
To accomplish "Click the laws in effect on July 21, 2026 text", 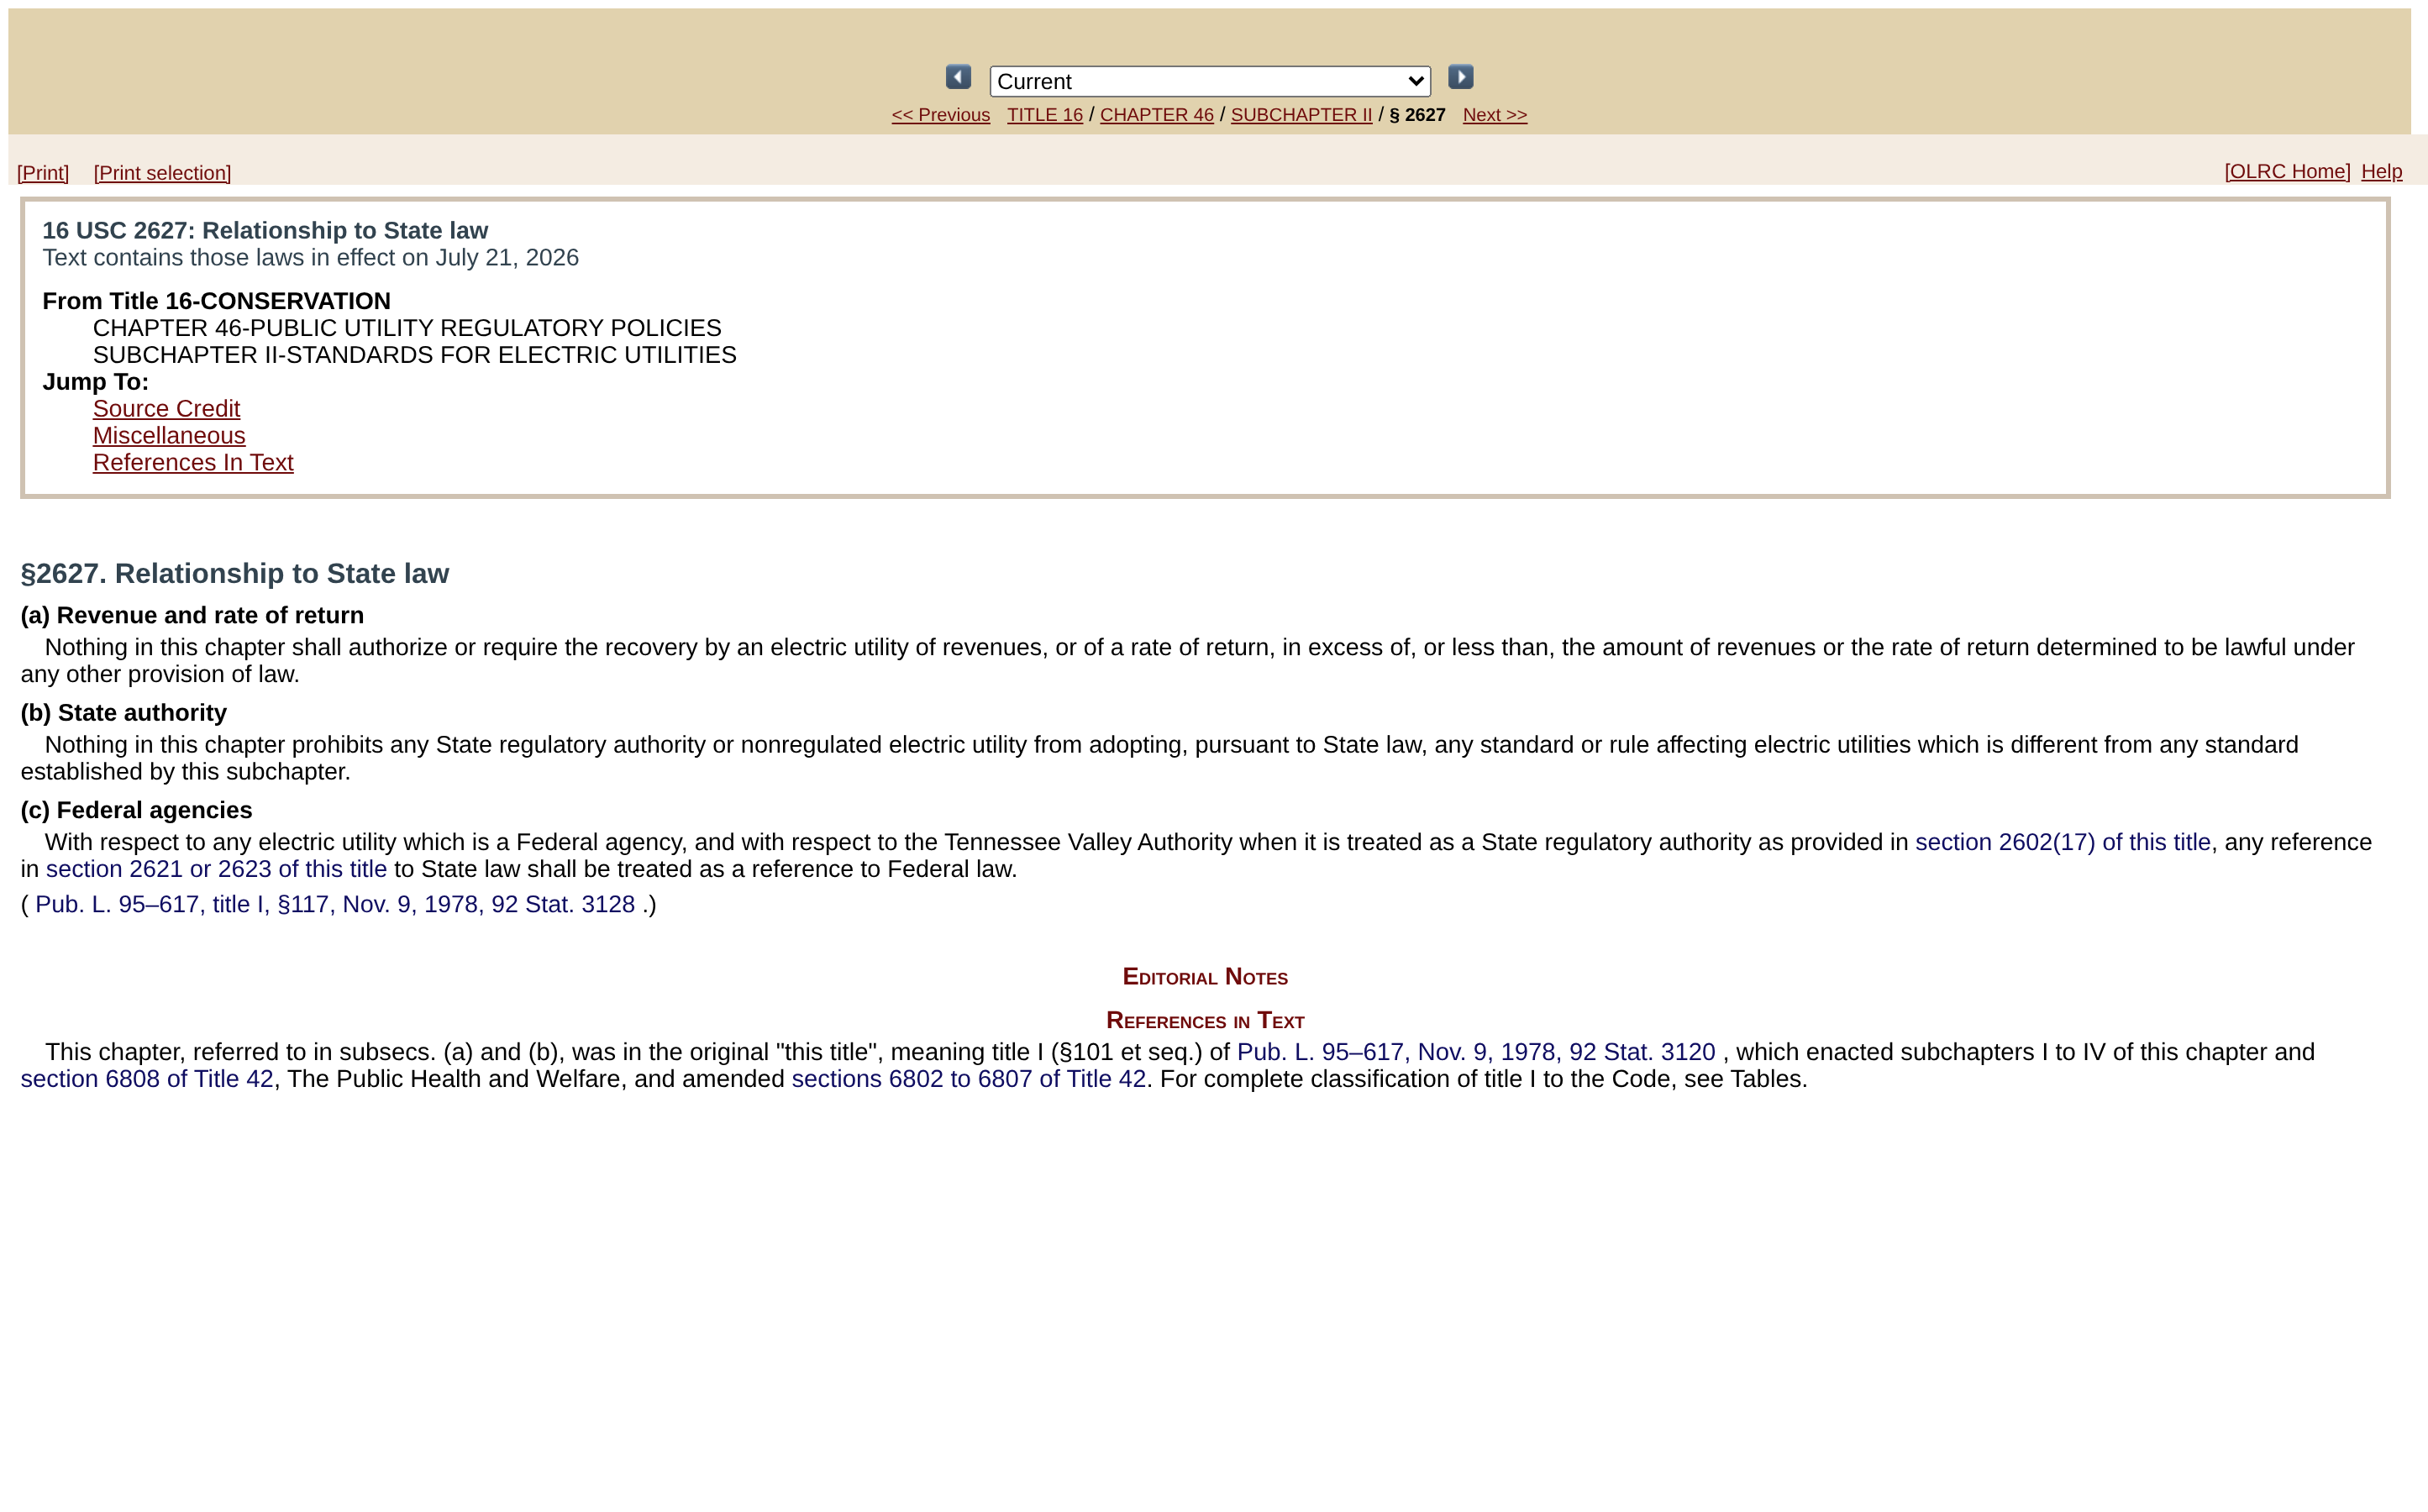I will point(310,258).
